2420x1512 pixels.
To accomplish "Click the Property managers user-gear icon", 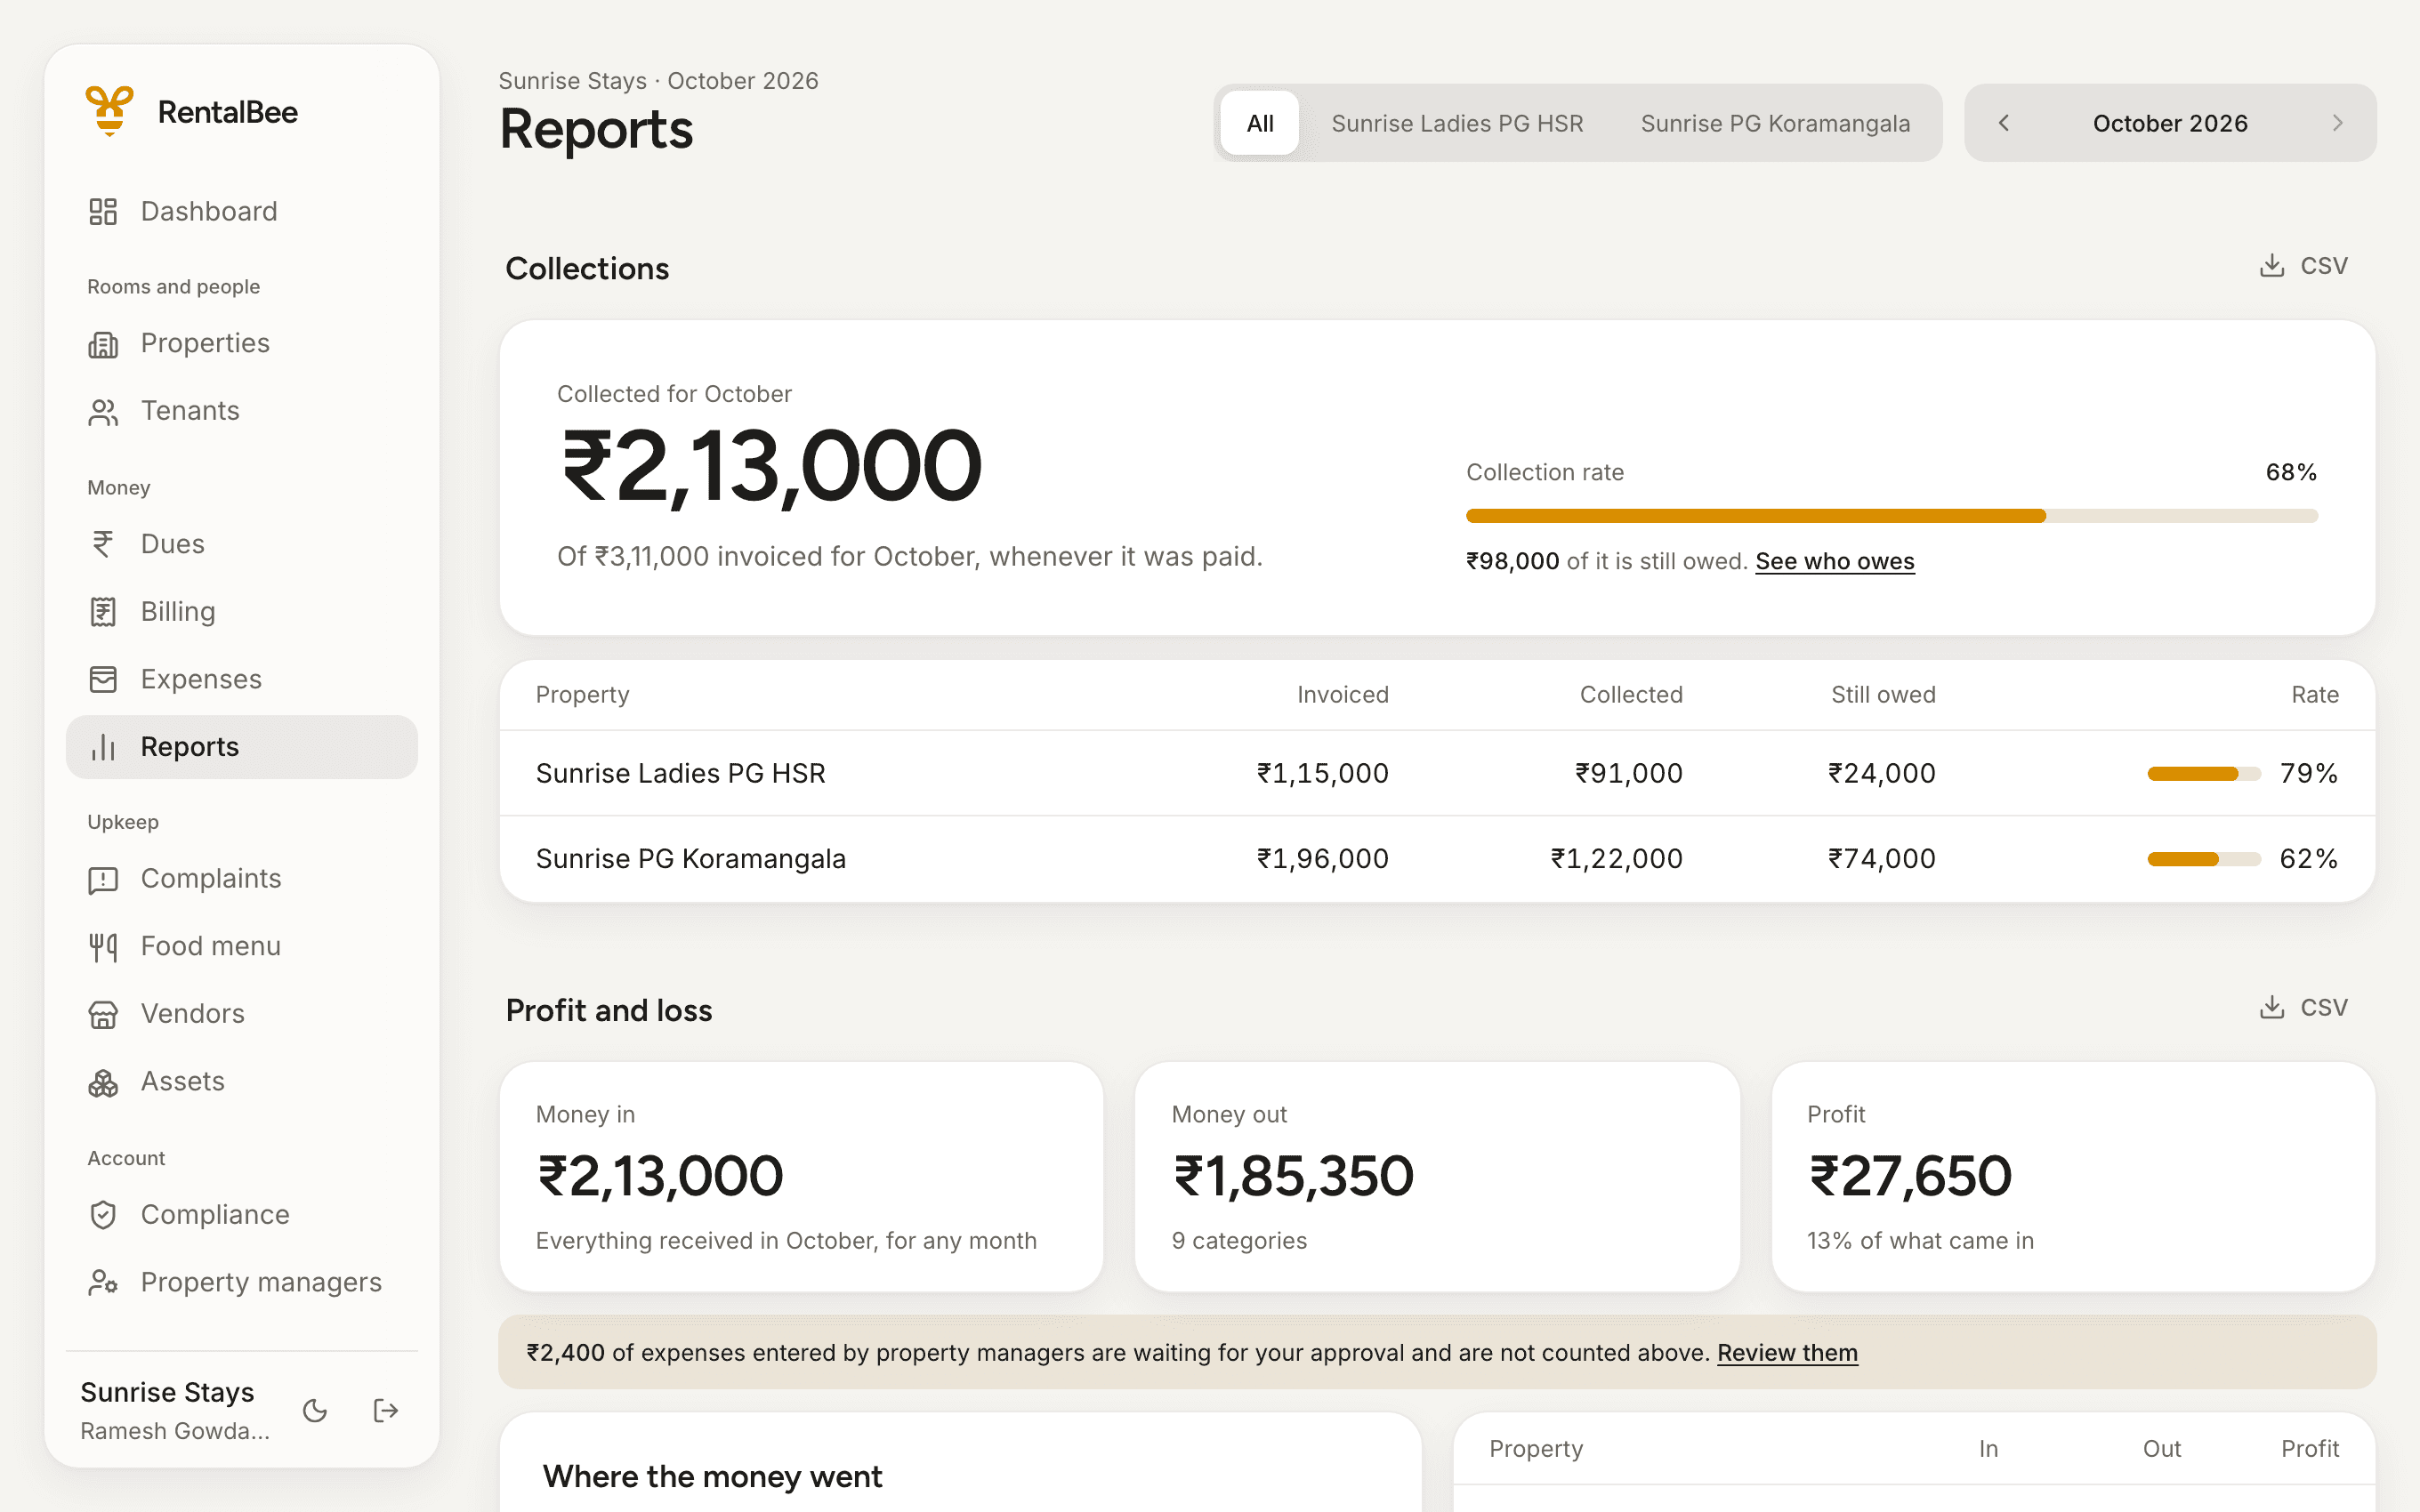I will [x=103, y=1282].
